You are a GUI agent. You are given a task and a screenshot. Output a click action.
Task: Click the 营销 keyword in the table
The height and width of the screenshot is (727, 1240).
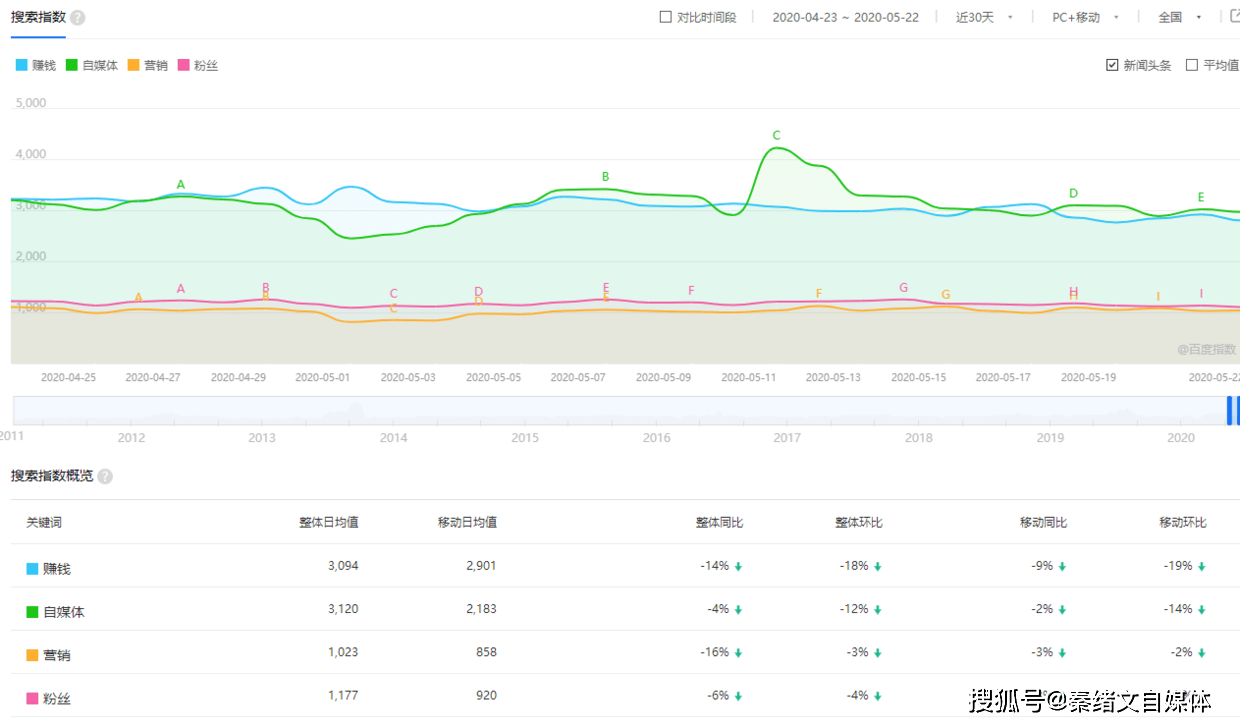click(57, 655)
